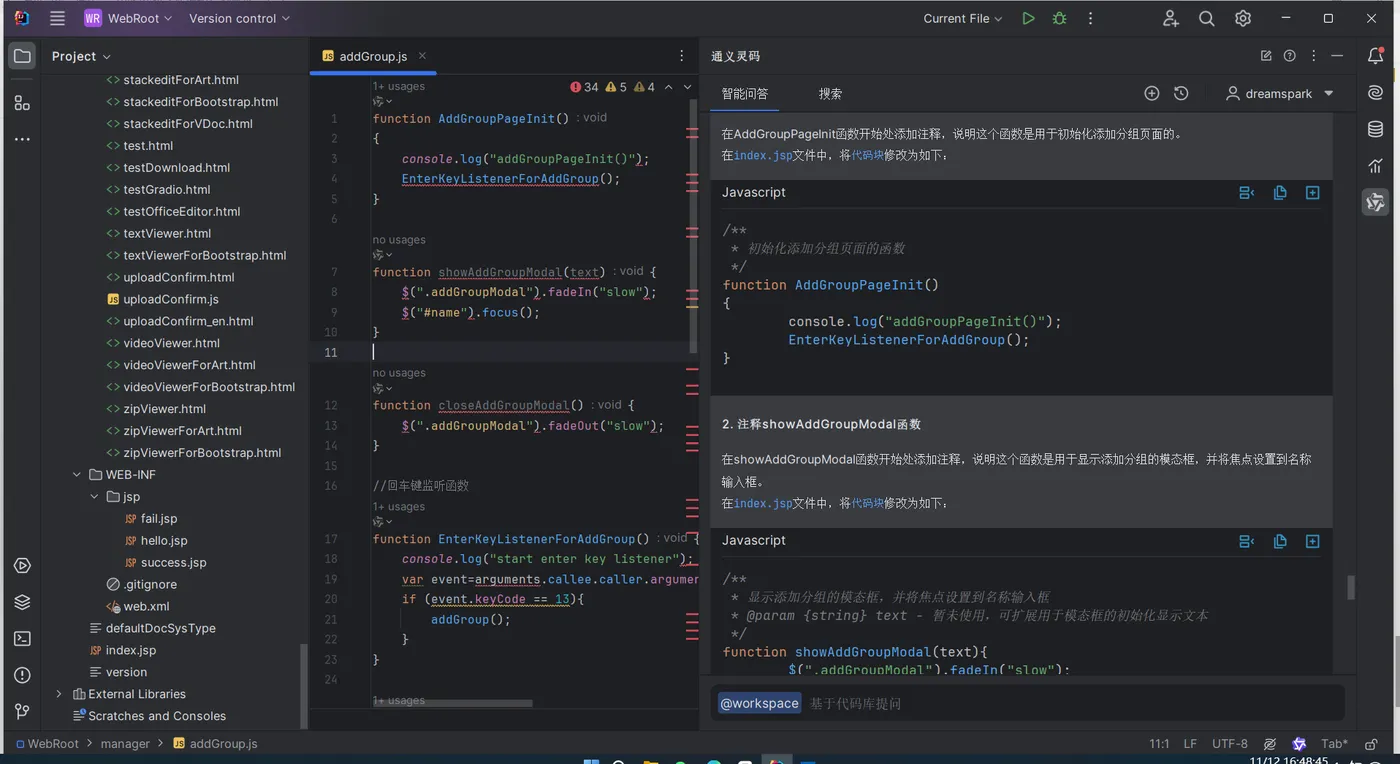Viewport: 1400px width, 764px height.
Task: Toggle the crossed-out eye status bar icon
Action: point(1270,744)
